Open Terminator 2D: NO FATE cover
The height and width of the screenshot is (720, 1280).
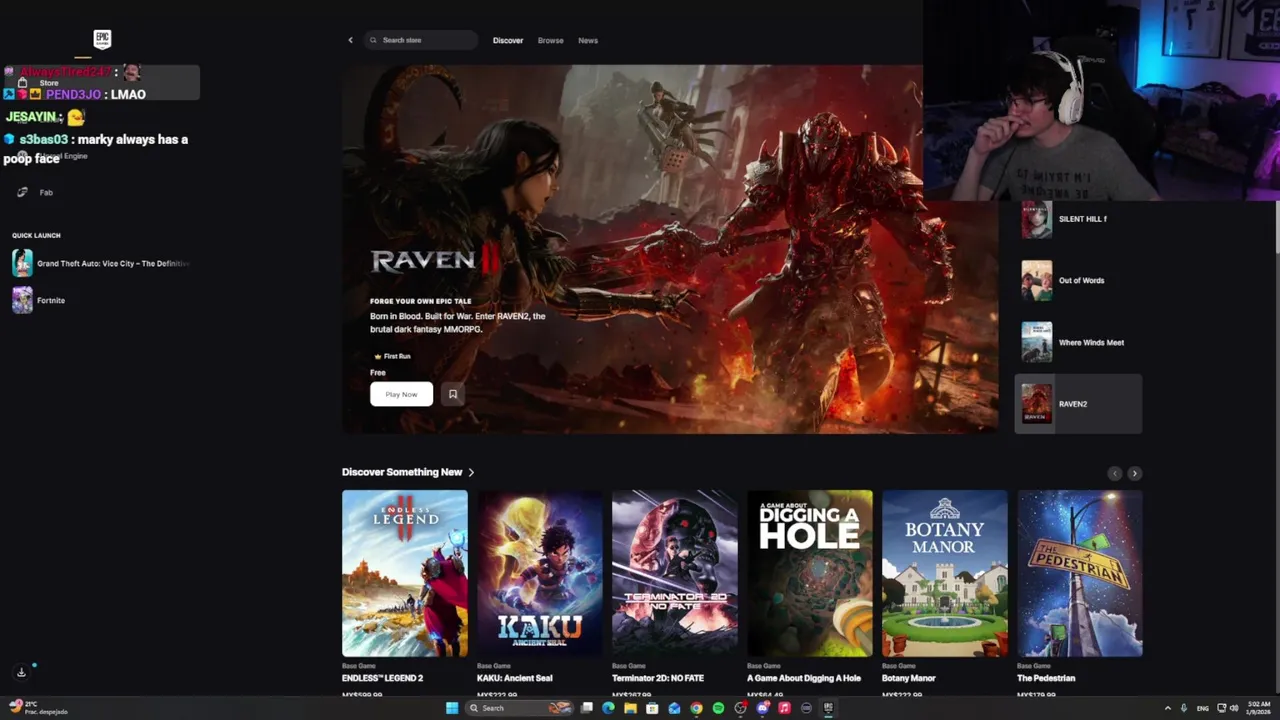click(x=675, y=573)
